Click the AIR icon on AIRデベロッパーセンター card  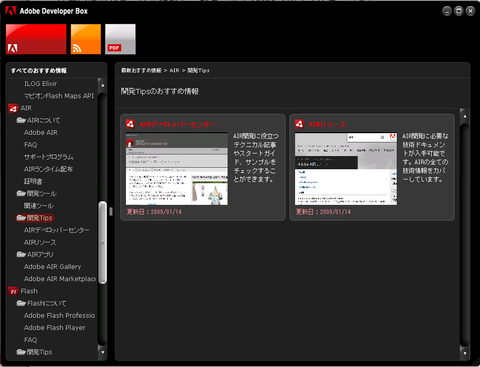[x=130, y=124]
